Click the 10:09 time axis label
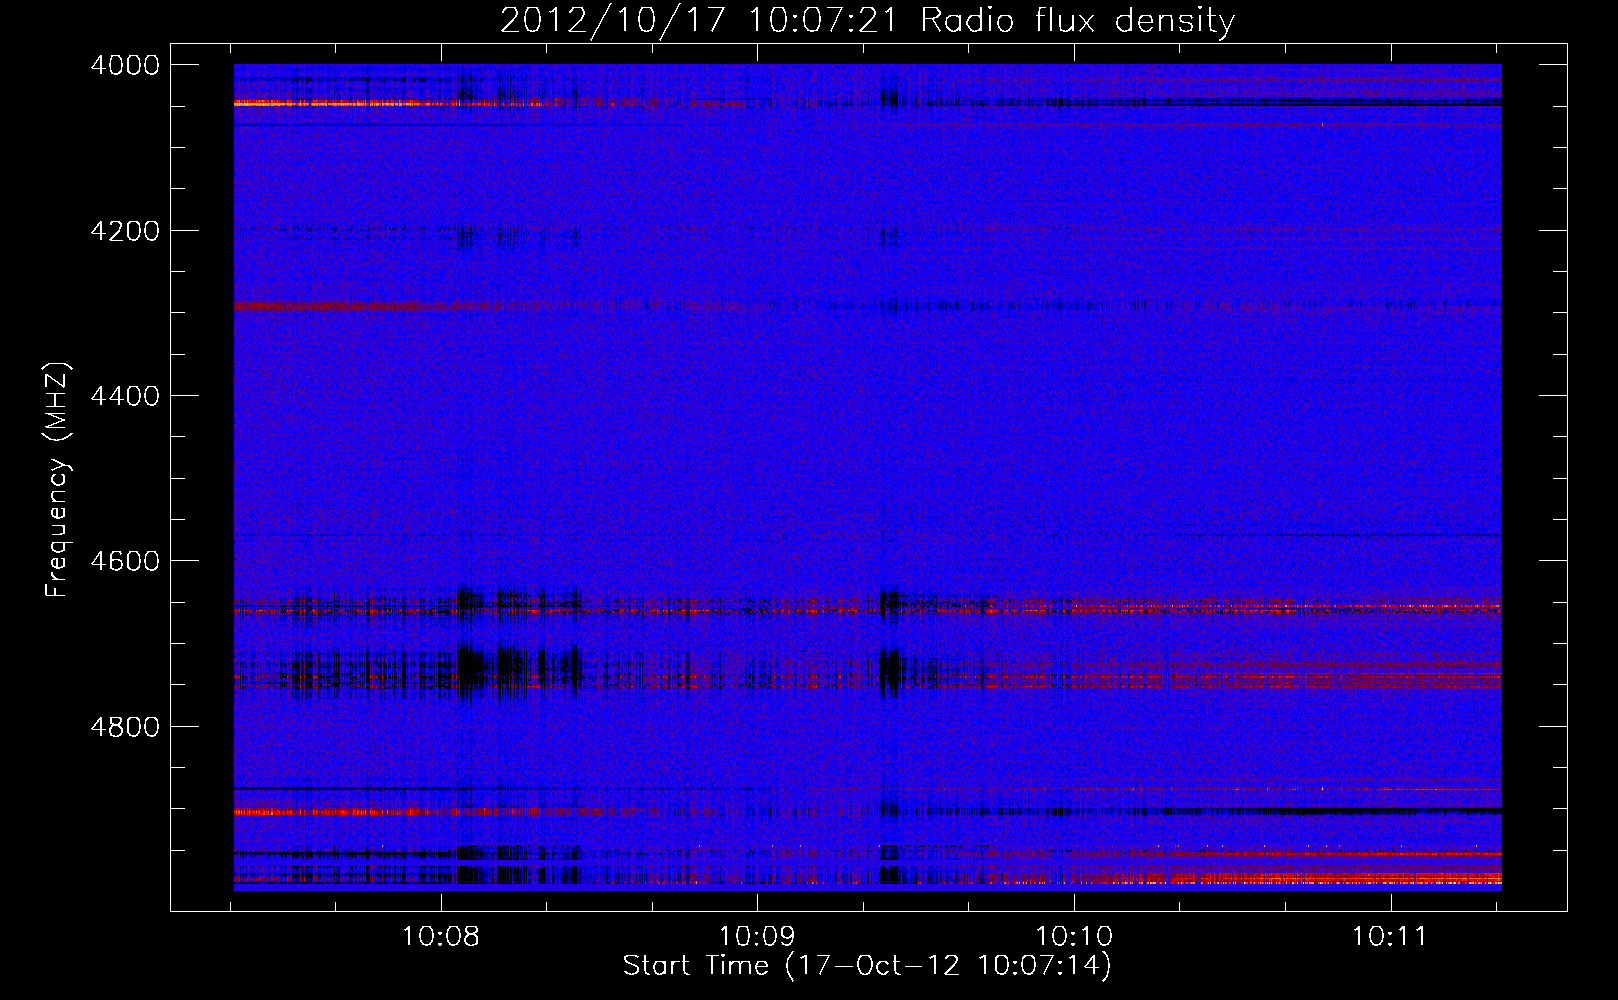The image size is (1618, 1000). point(757,937)
